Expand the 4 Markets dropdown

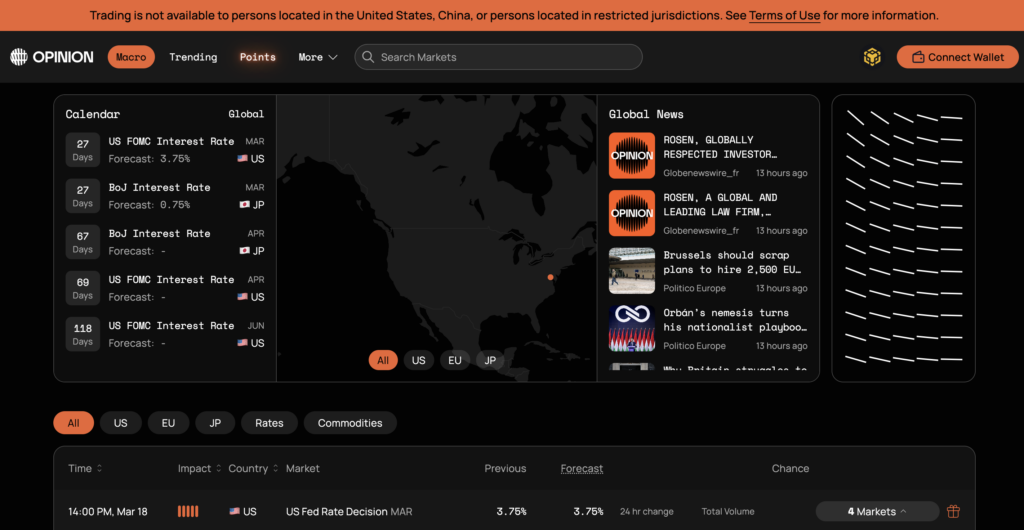[877, 511]
